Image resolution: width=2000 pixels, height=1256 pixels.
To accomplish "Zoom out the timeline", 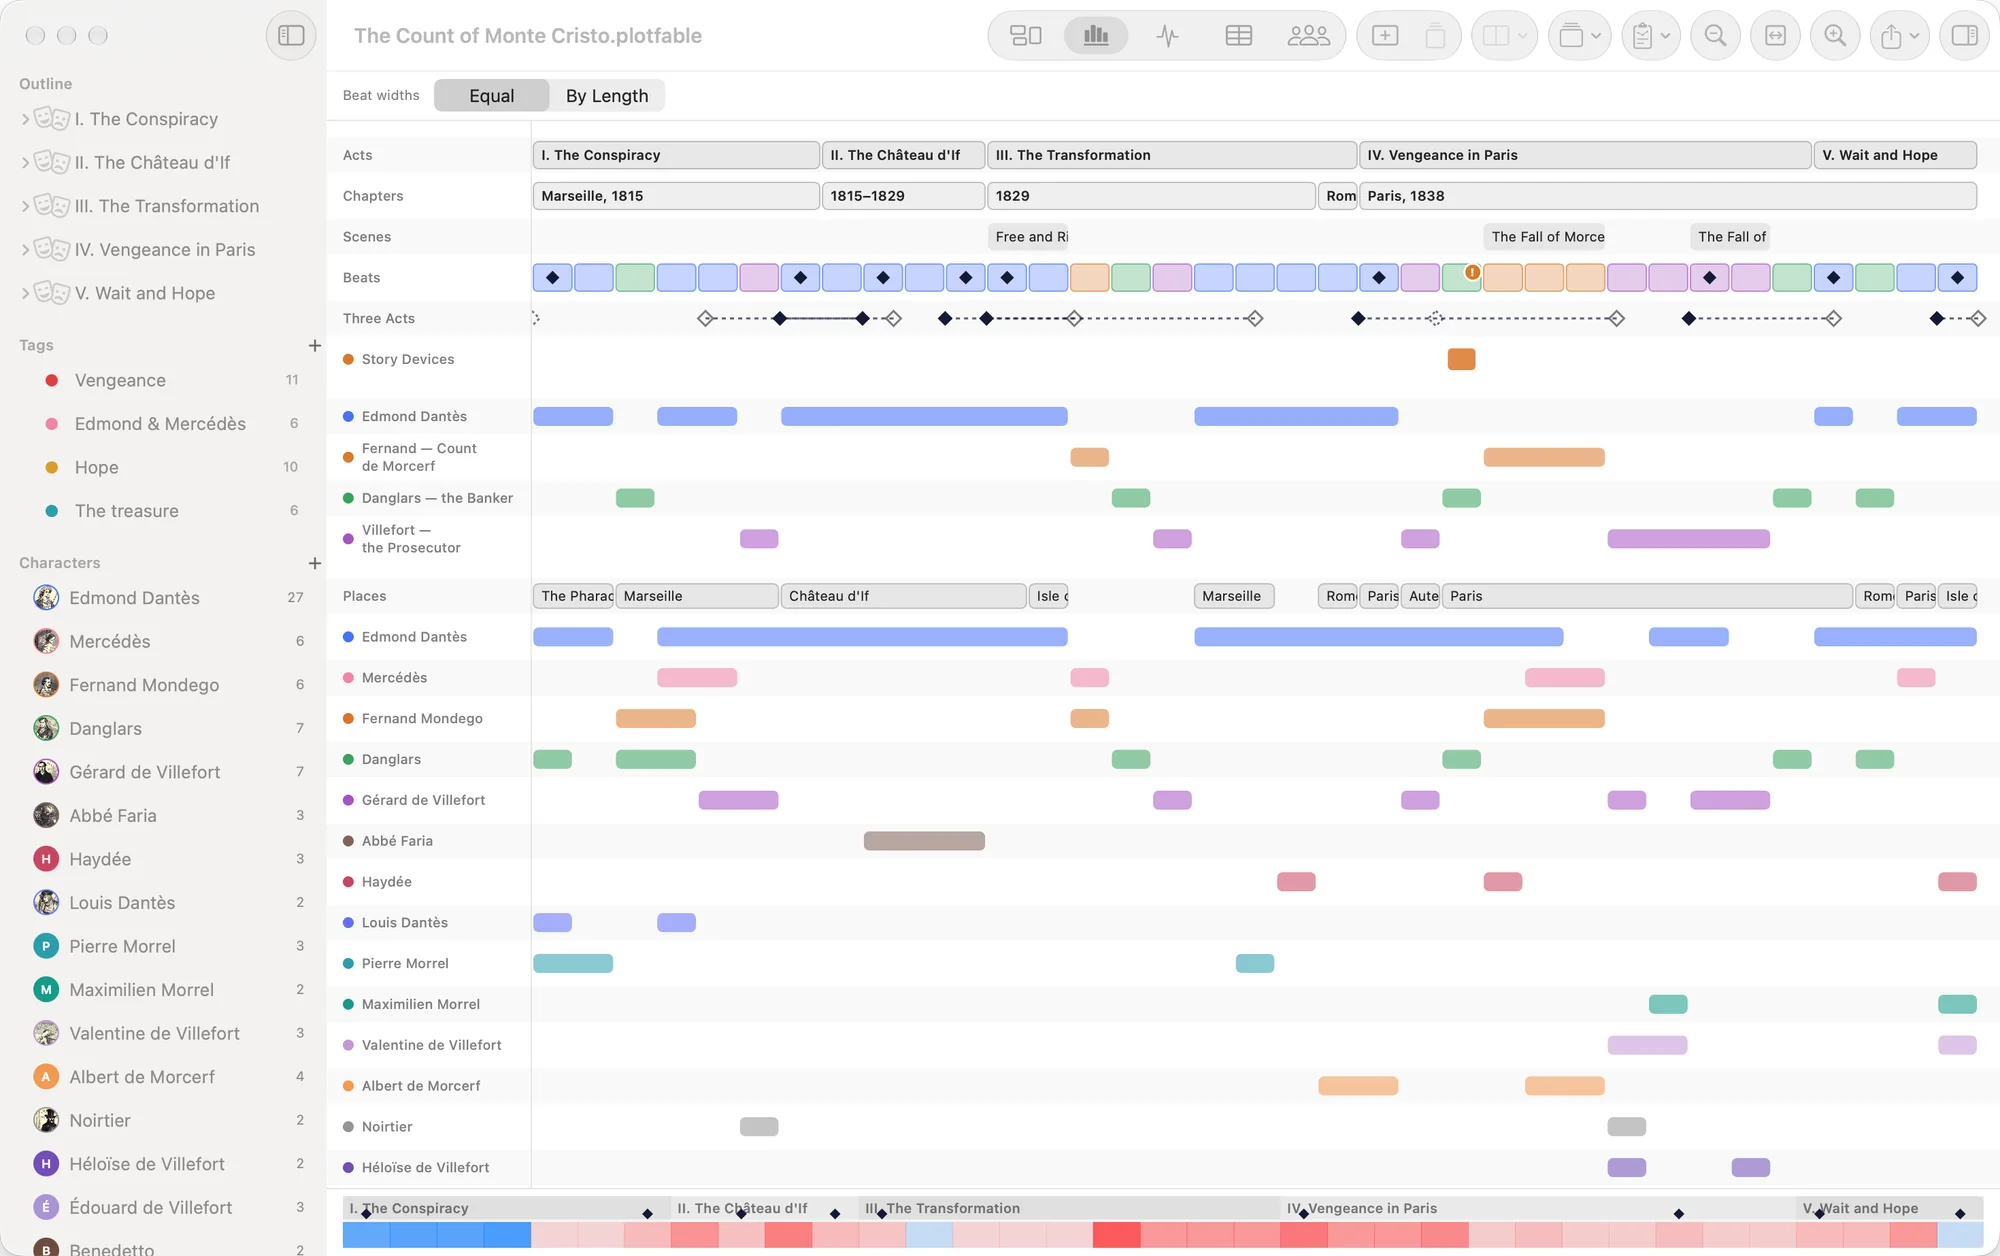I will pos(1715,35).
